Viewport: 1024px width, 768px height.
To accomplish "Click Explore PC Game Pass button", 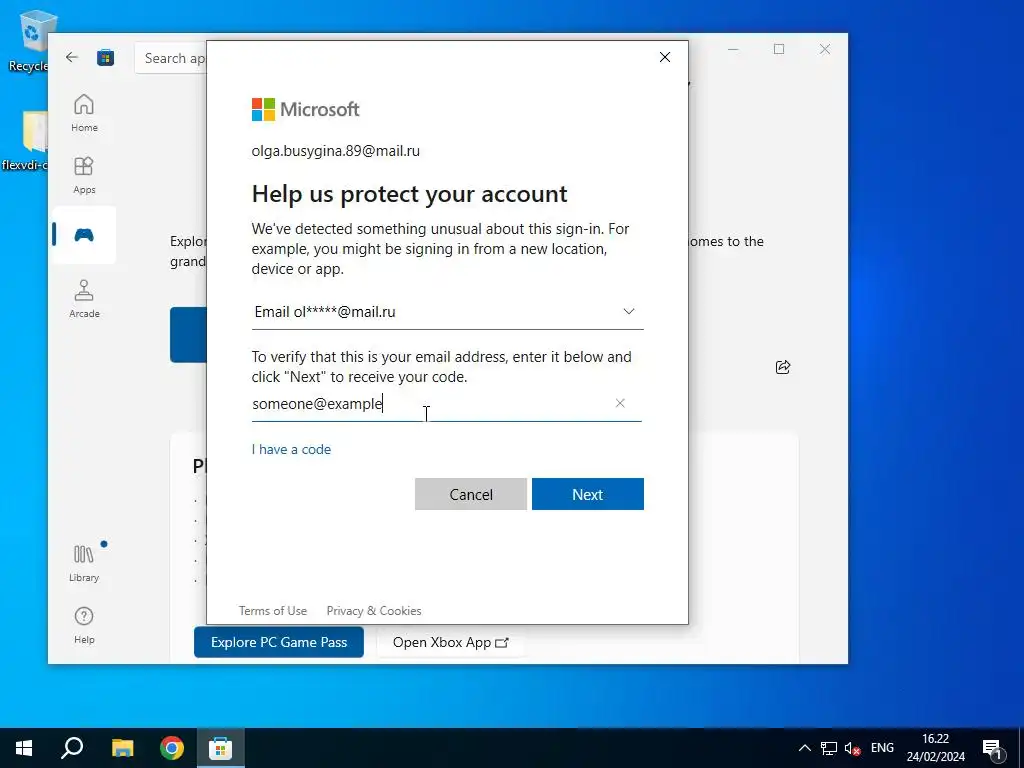I will coord(279,642).
